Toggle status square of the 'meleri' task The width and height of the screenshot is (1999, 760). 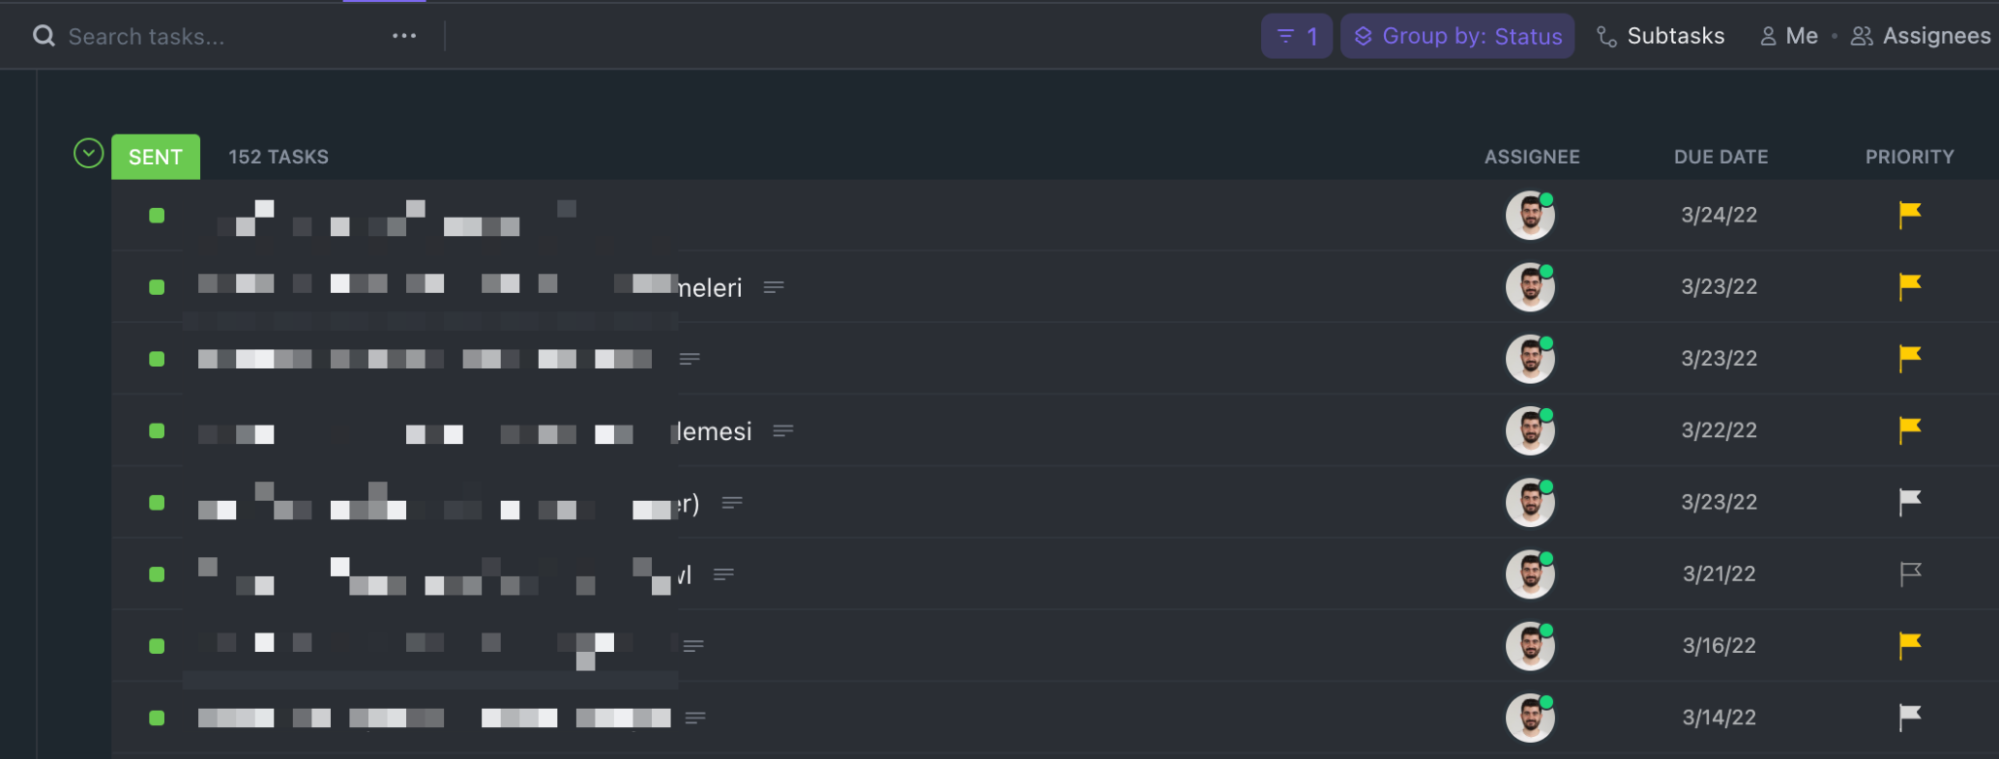[157, 287]
